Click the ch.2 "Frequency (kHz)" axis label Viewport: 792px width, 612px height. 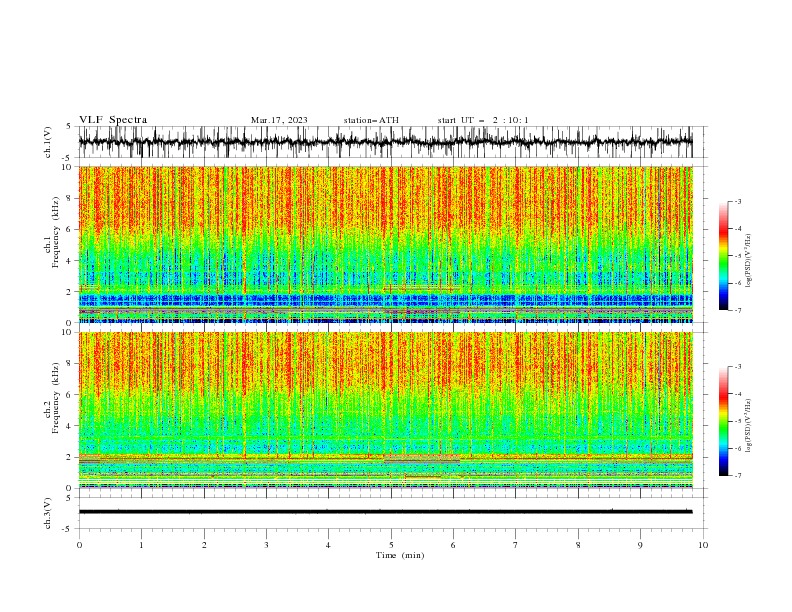point(56,398)
